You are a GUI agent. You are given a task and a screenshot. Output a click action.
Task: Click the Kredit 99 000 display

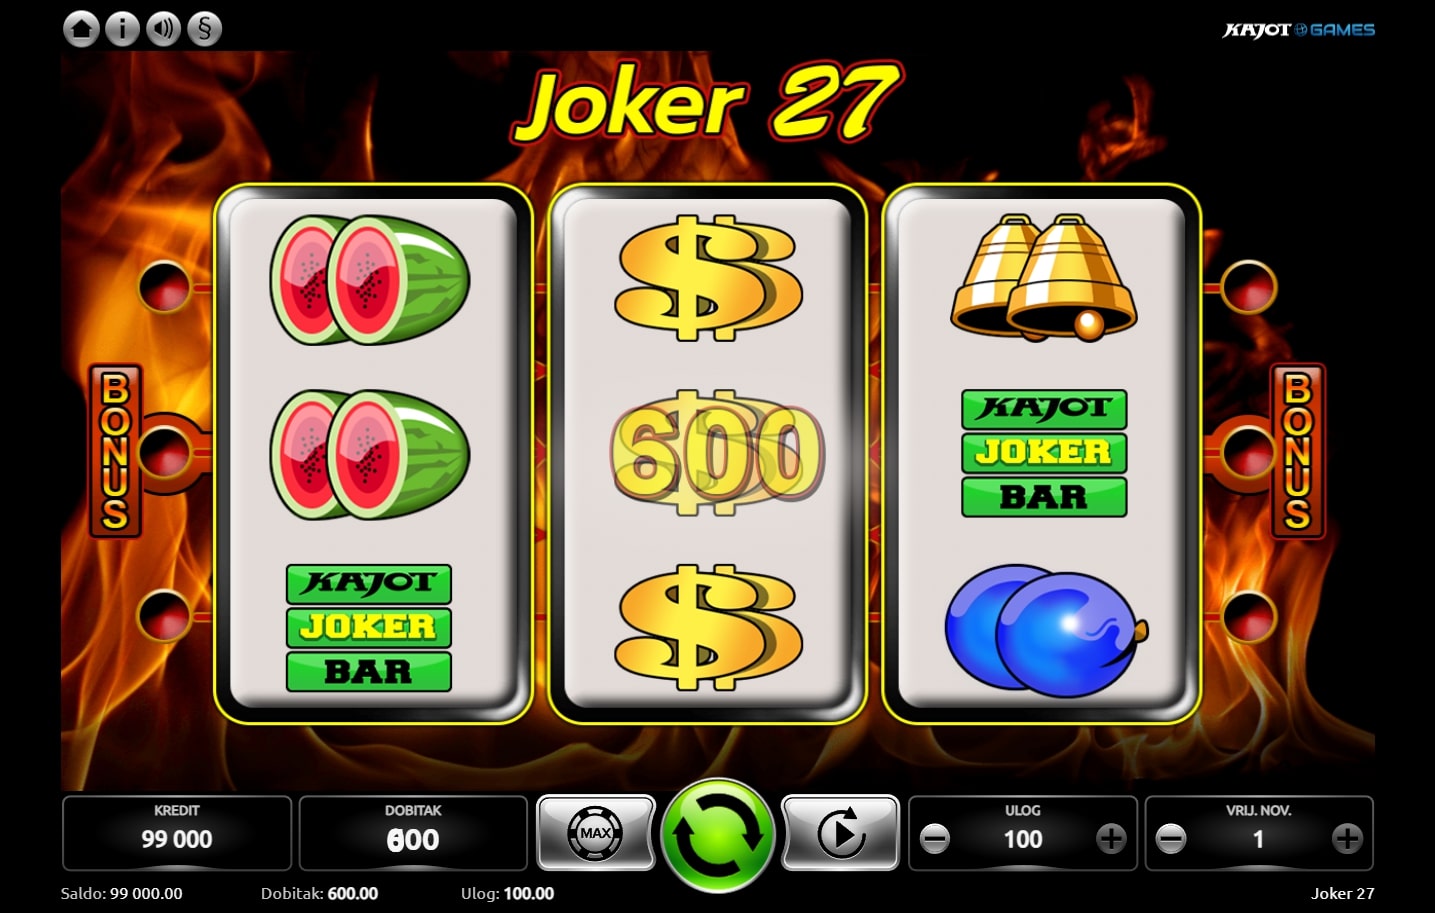coord(177,833)
